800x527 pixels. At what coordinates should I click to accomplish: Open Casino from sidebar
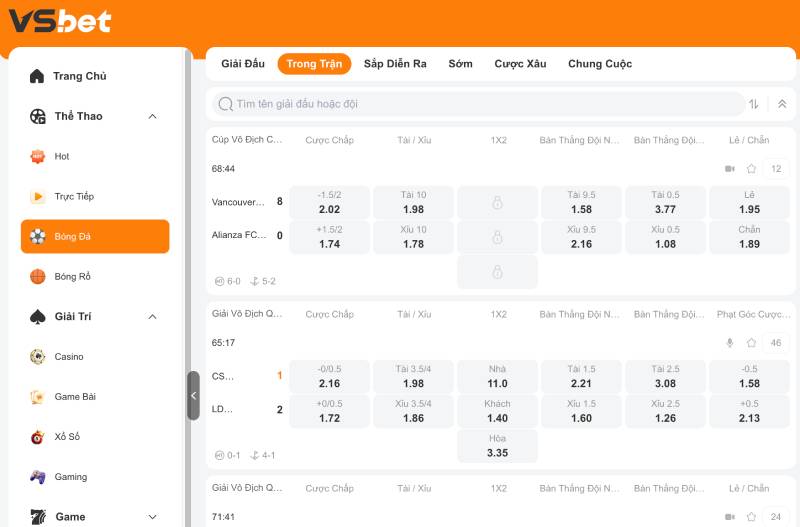69,357
